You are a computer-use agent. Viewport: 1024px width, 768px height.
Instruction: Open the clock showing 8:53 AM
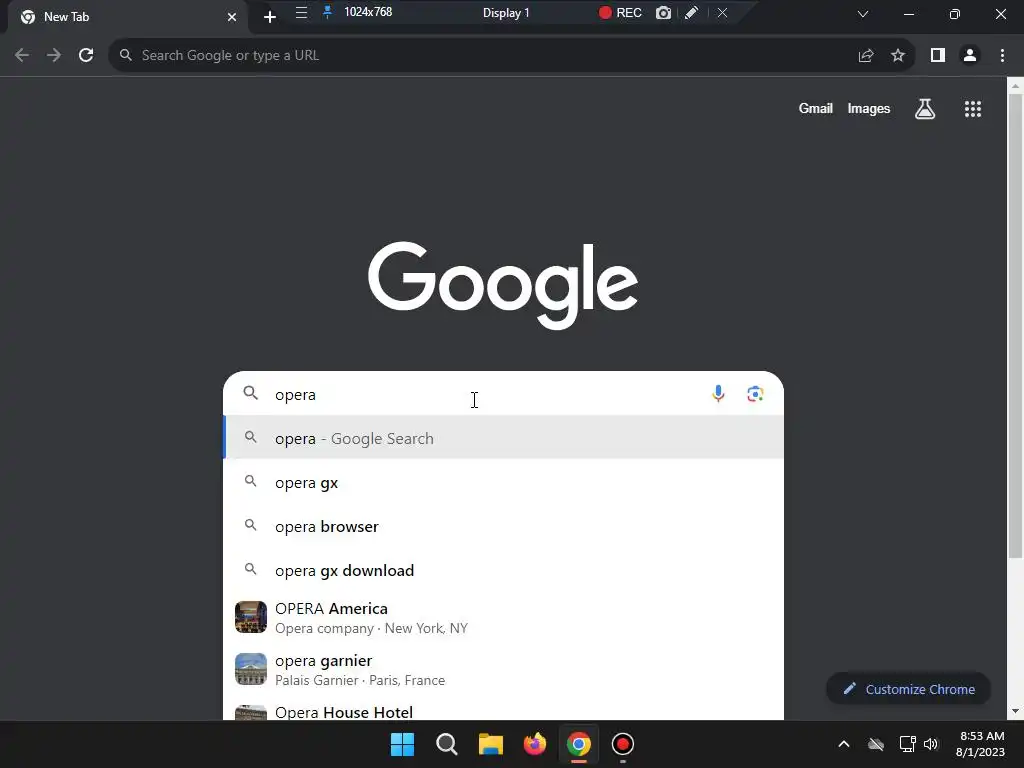click(x=981, y=744)
